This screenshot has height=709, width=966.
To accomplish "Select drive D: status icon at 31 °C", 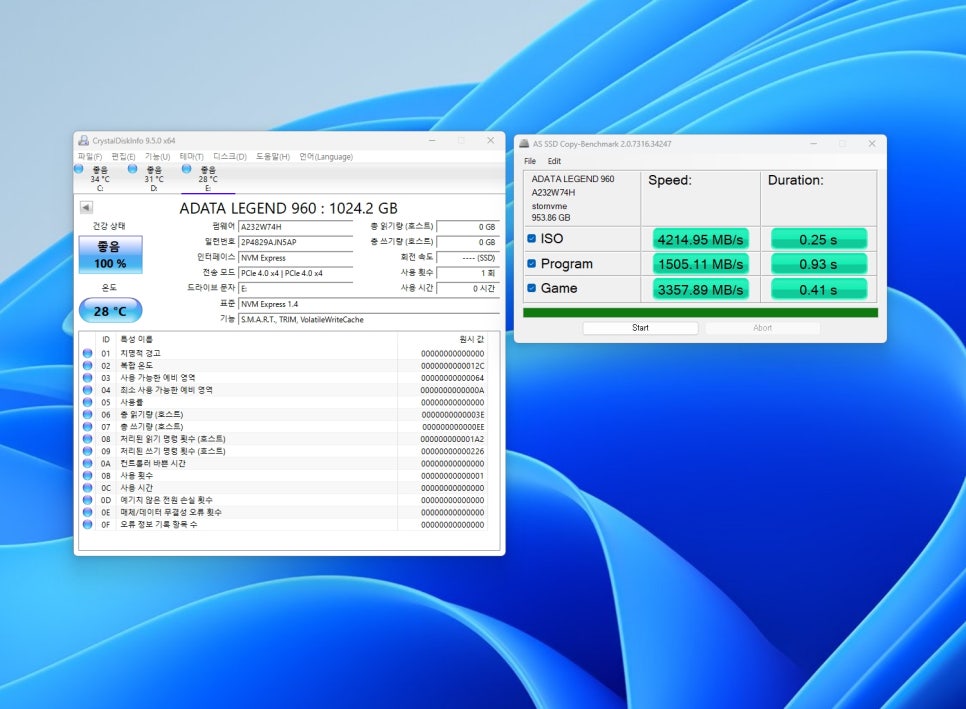I will tap(133, 169).
